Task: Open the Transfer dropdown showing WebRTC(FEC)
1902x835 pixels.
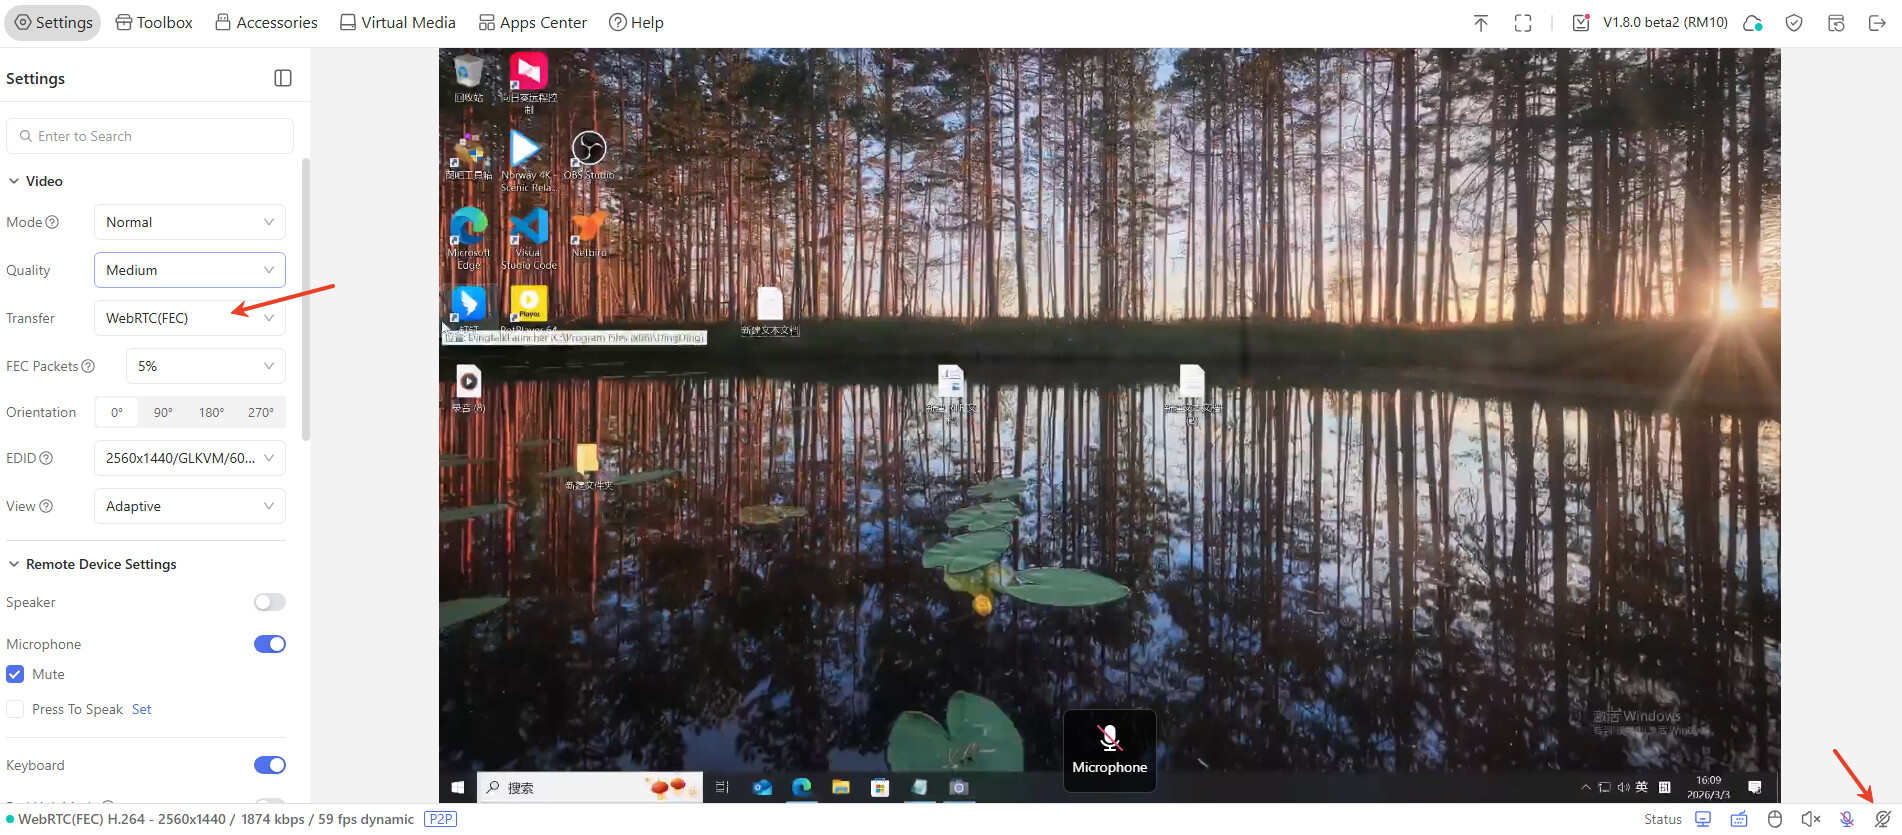Action: point(189,318)
